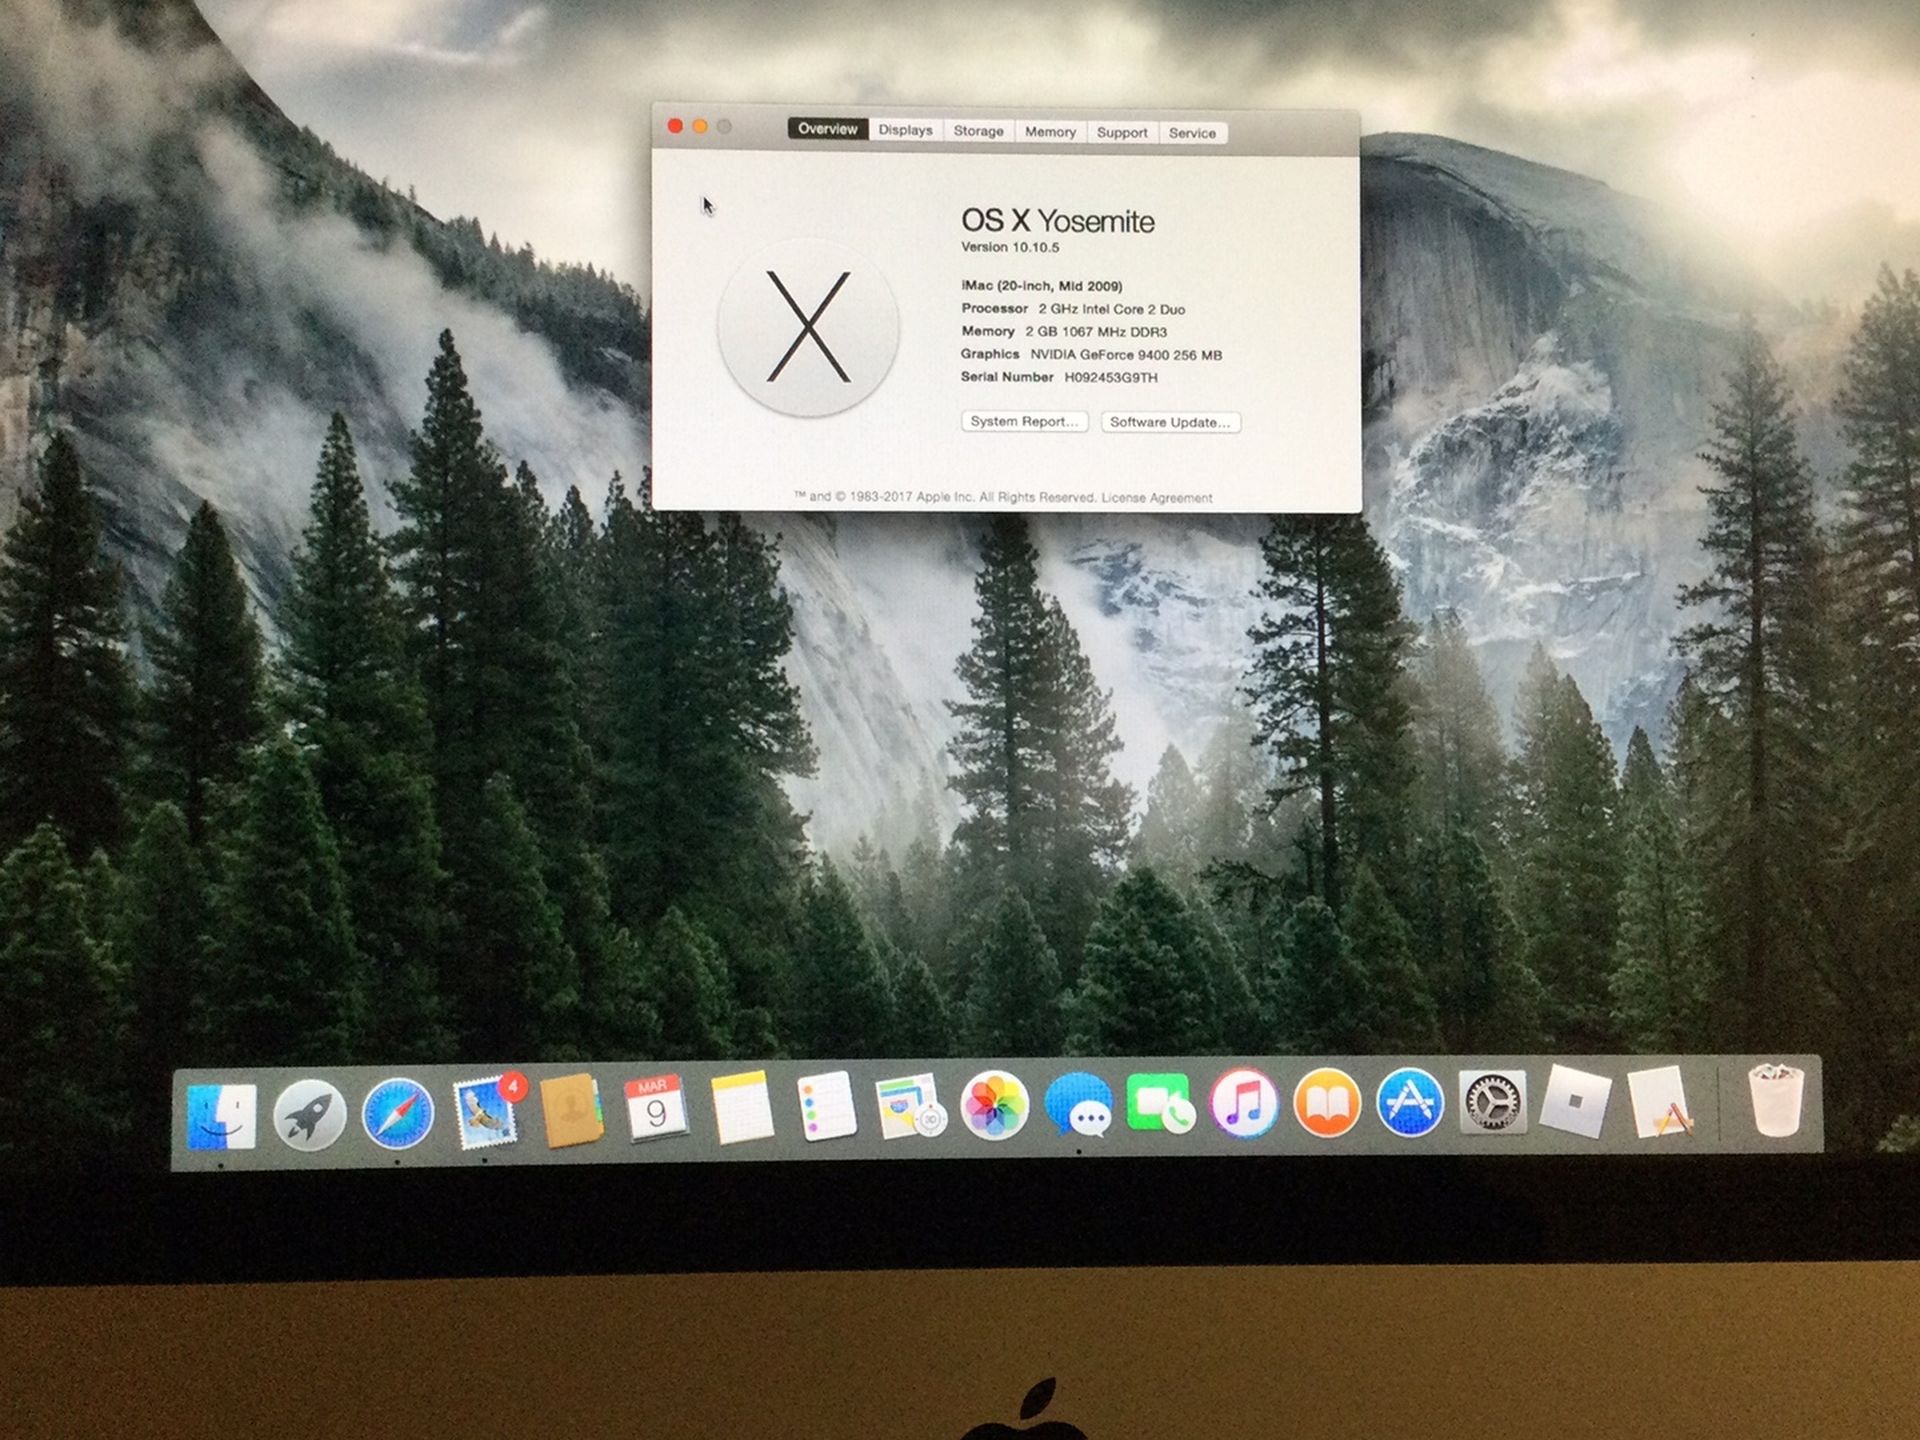Open Mail with 4 unread badge
The height and width of the screenshot is (1440, 1920).
coord(487,1112)
